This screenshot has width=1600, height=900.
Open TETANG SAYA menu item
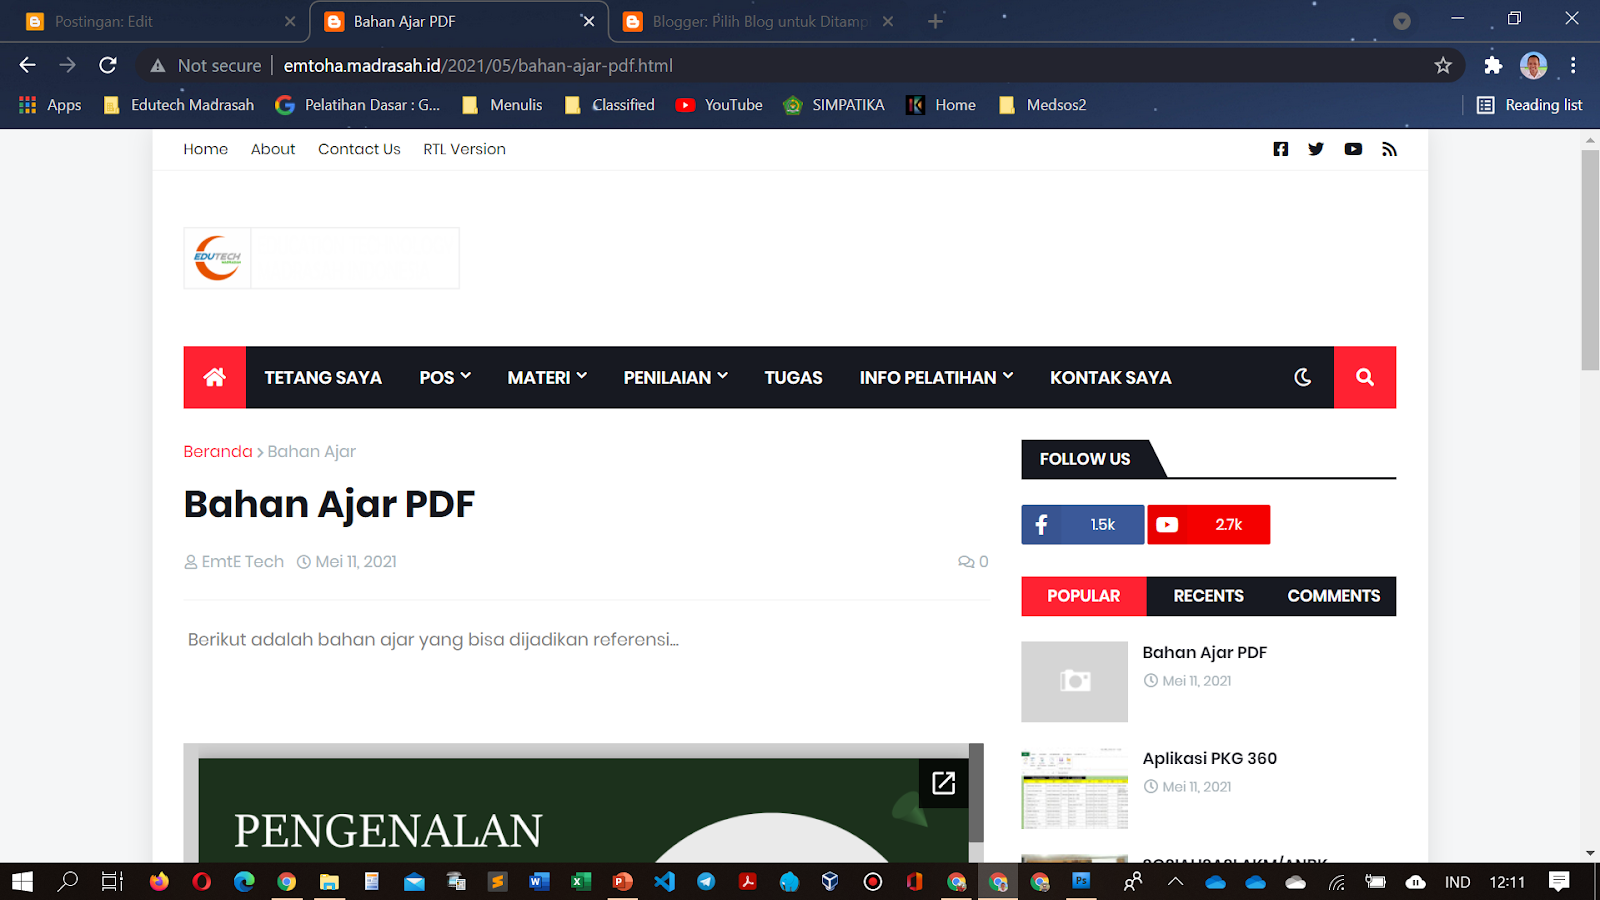tap(323, 377)
